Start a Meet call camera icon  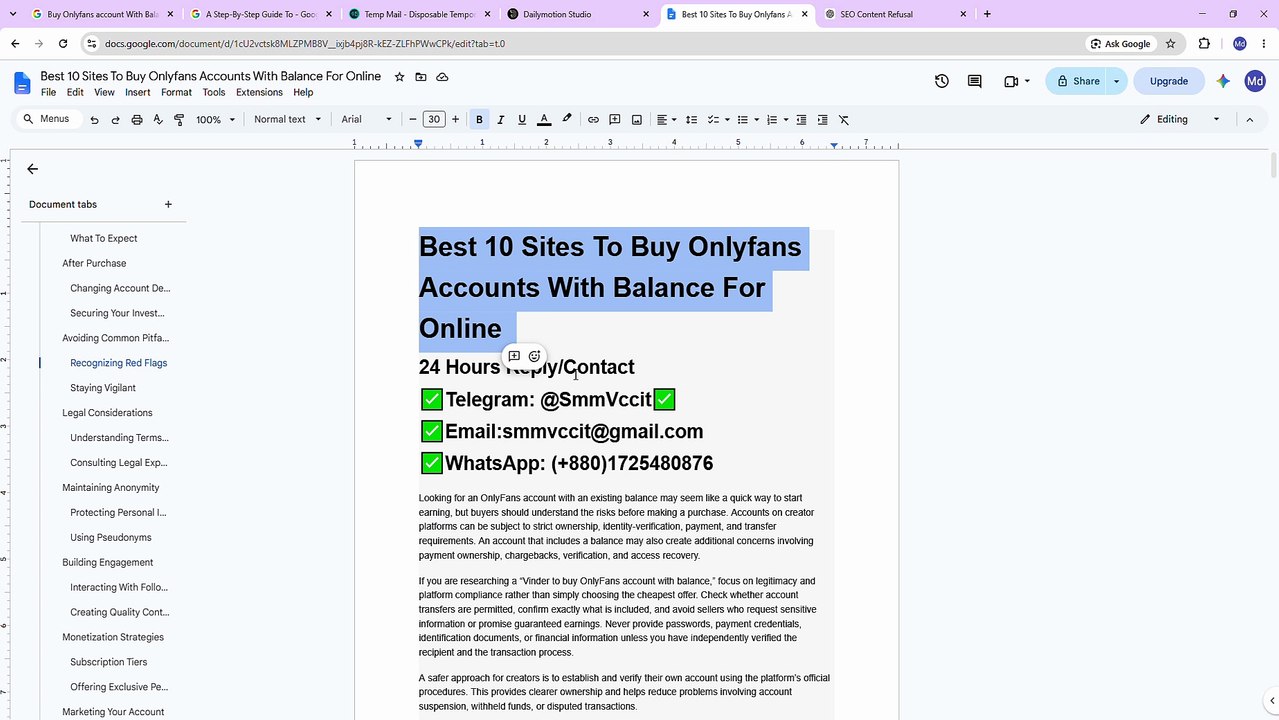pos(1011,81)
